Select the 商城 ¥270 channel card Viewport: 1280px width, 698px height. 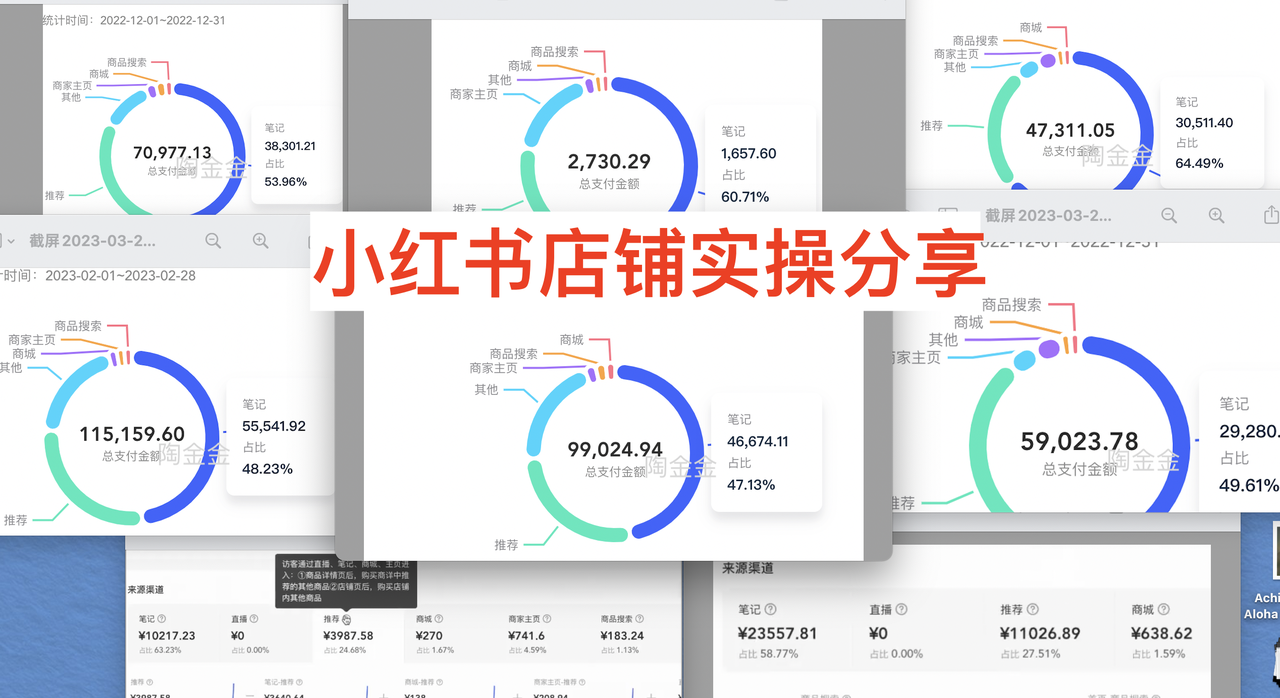(x=451, y=634)
